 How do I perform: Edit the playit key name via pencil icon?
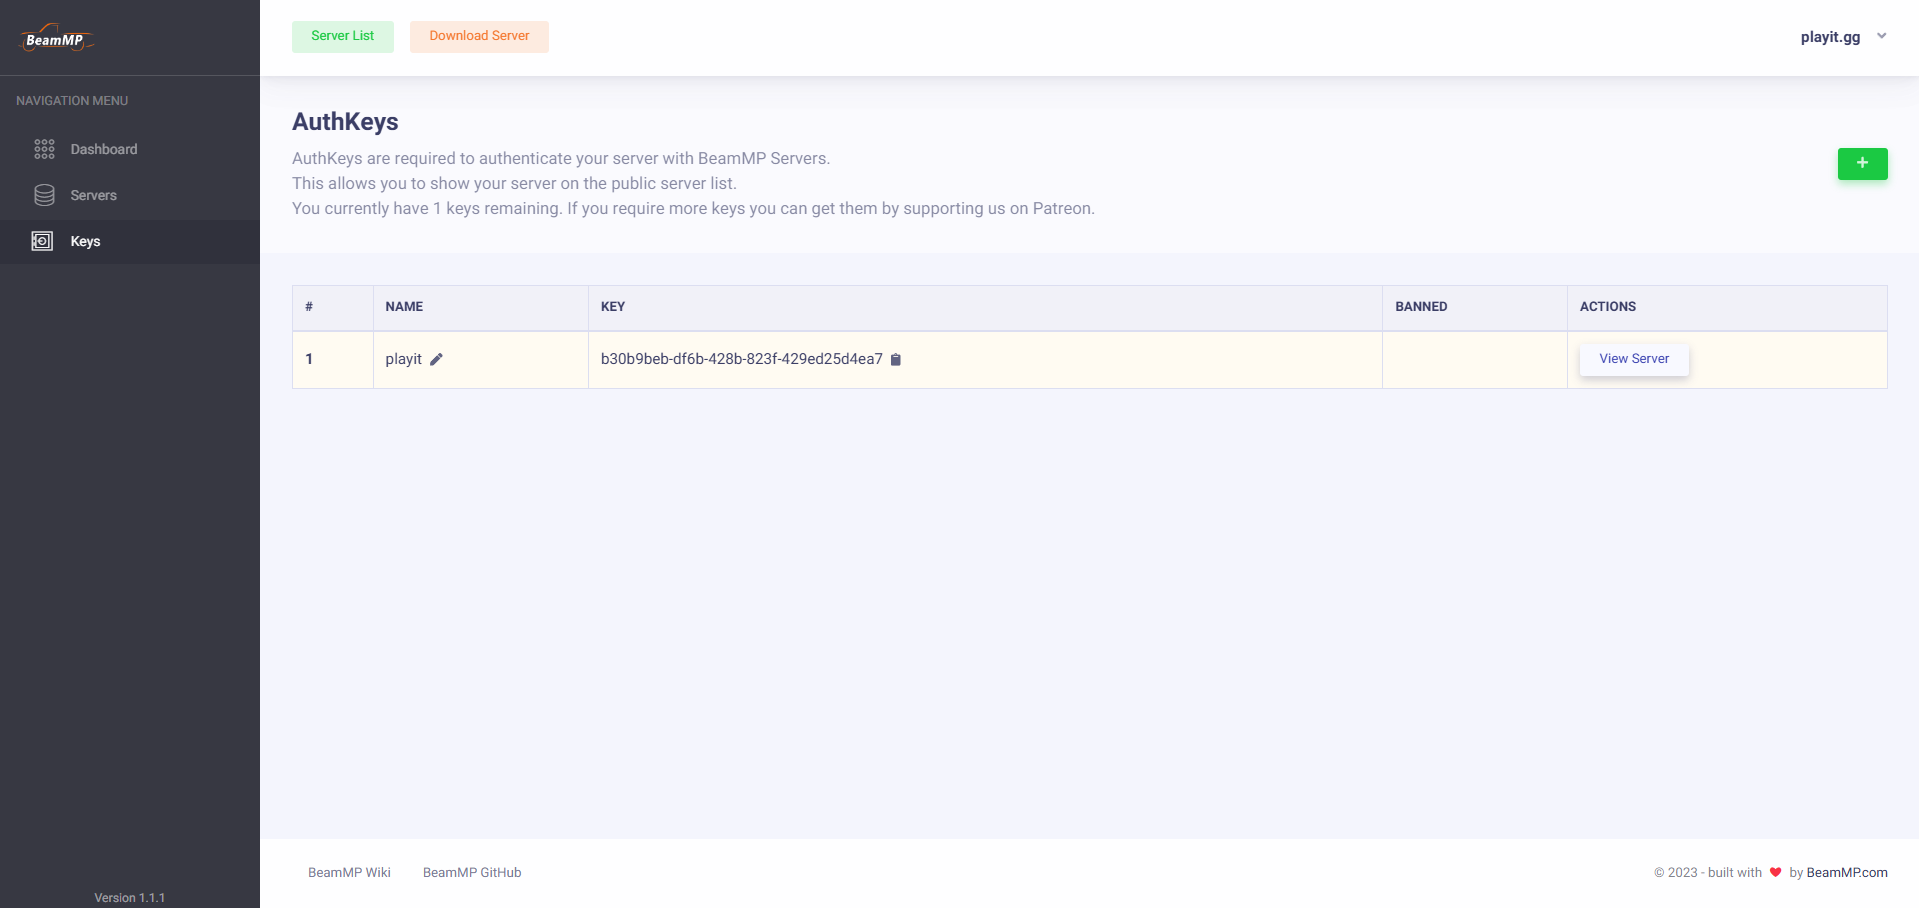coord(436,360)
